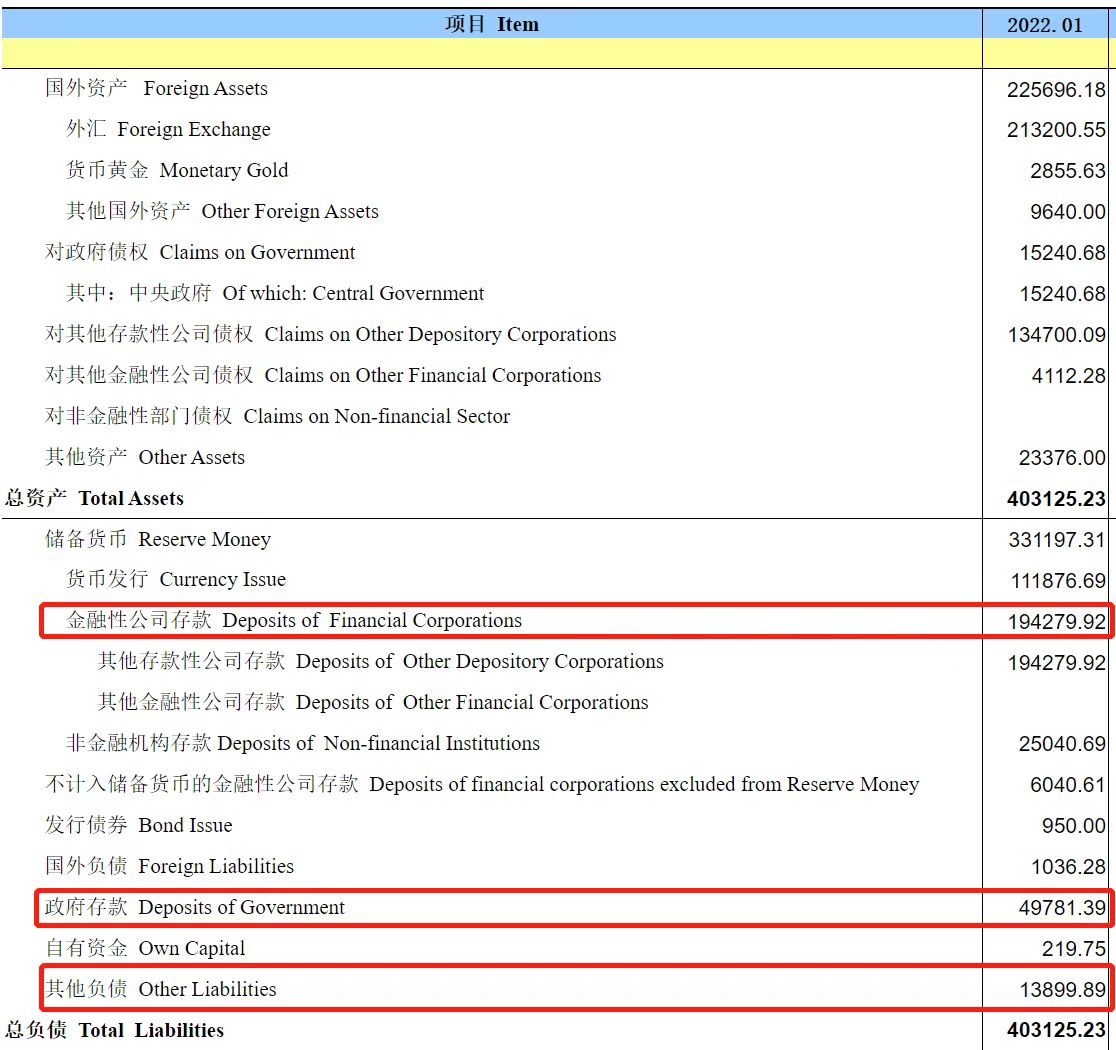The width and height of the screenshot is (1116, 1050).
Task: Click 'Of which: Central Government' label
Action: [x=275, y=293]
